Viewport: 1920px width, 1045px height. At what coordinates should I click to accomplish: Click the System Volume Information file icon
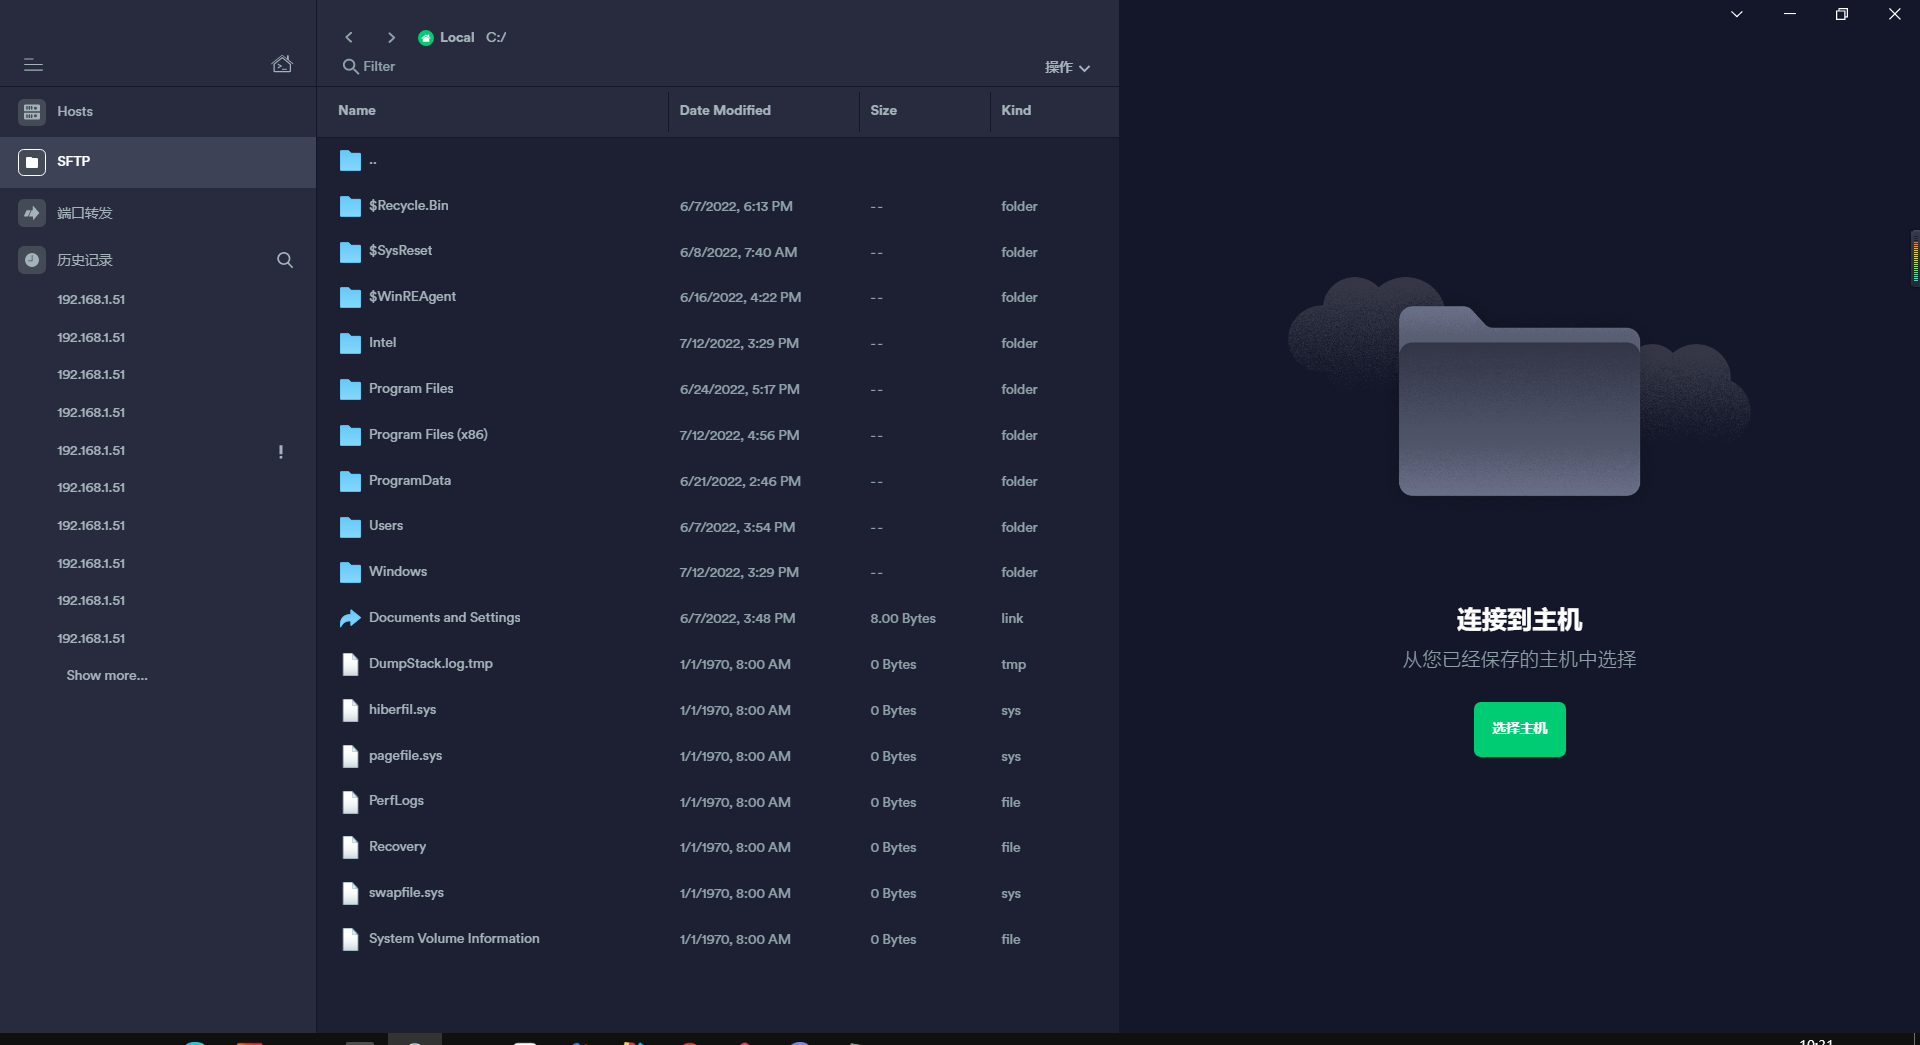point(350,939)
